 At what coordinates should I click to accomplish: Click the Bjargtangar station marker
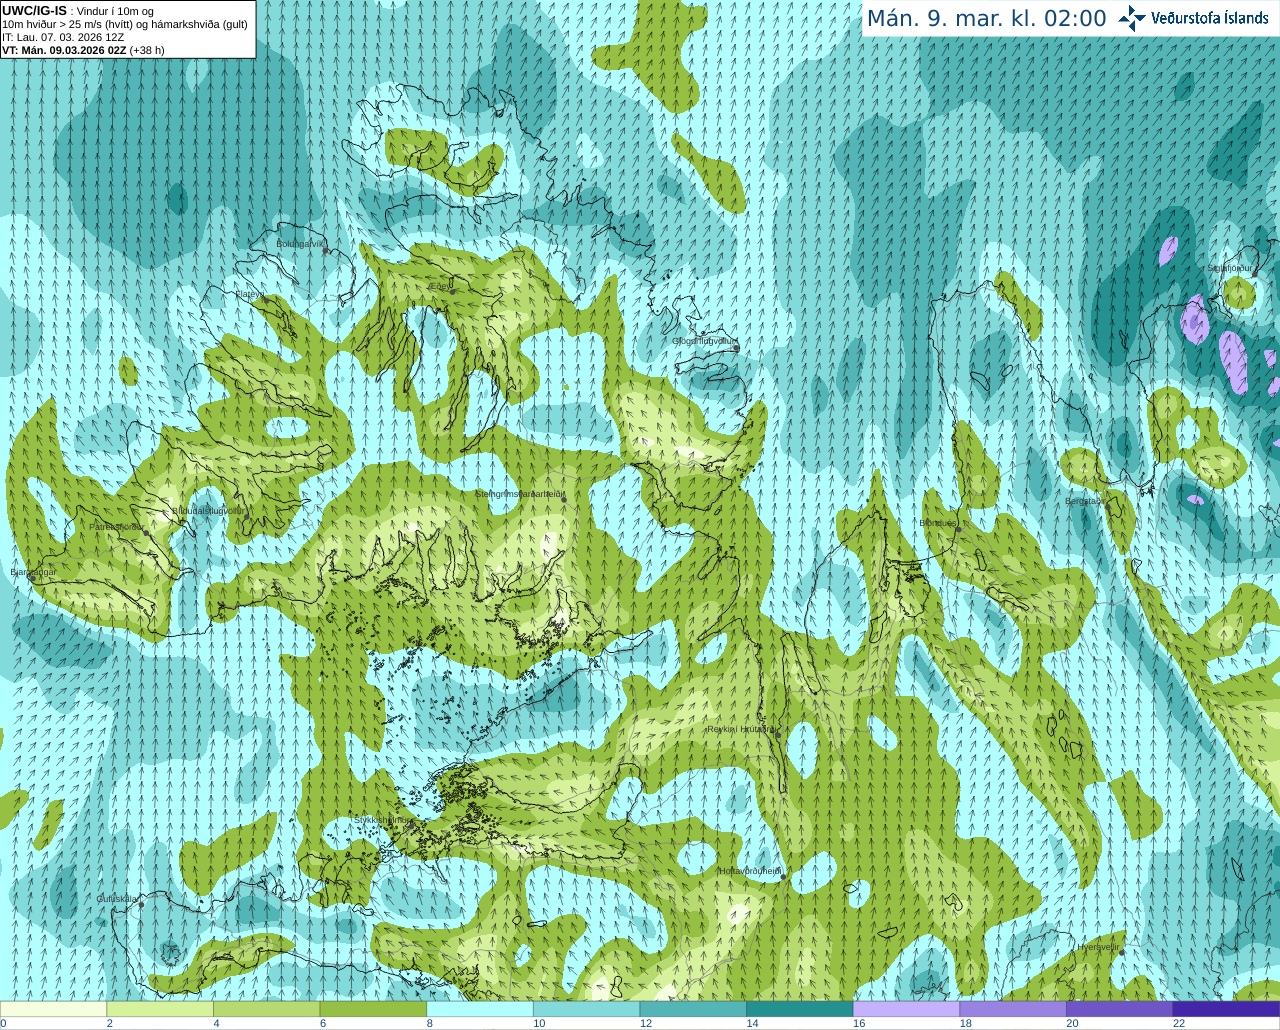point(33,578)
